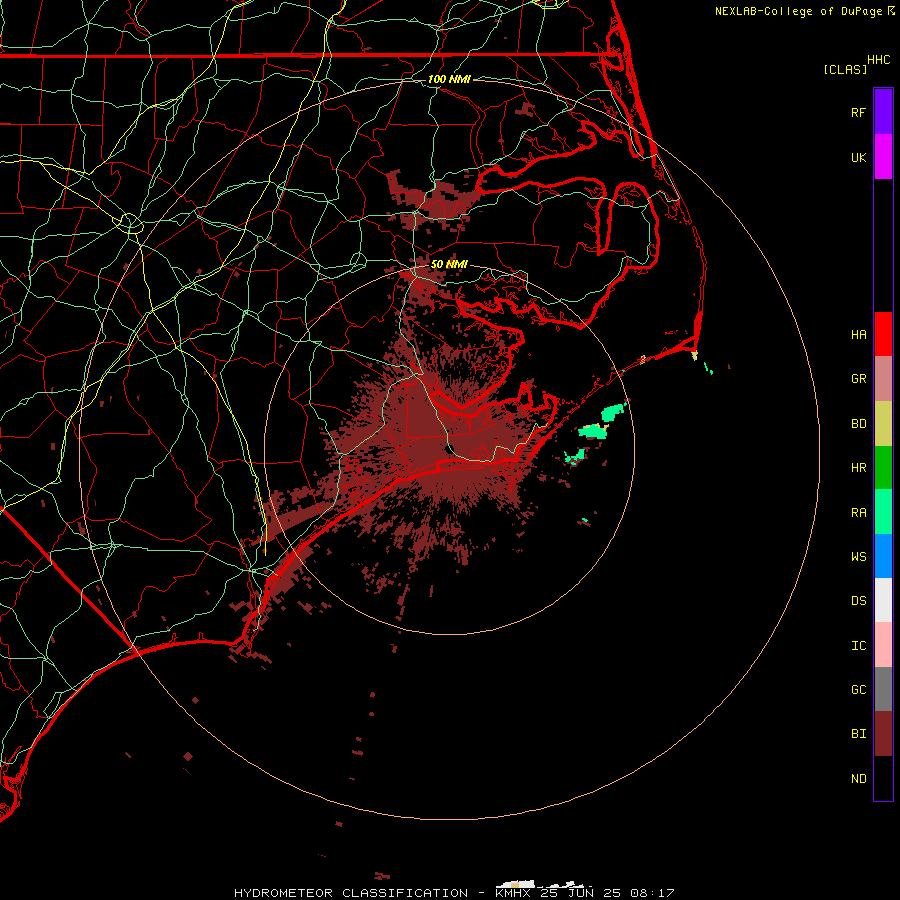The height and width of the screenshot is (900, 900).
Task: Select the WS legend label
Action: click(858, 556)
